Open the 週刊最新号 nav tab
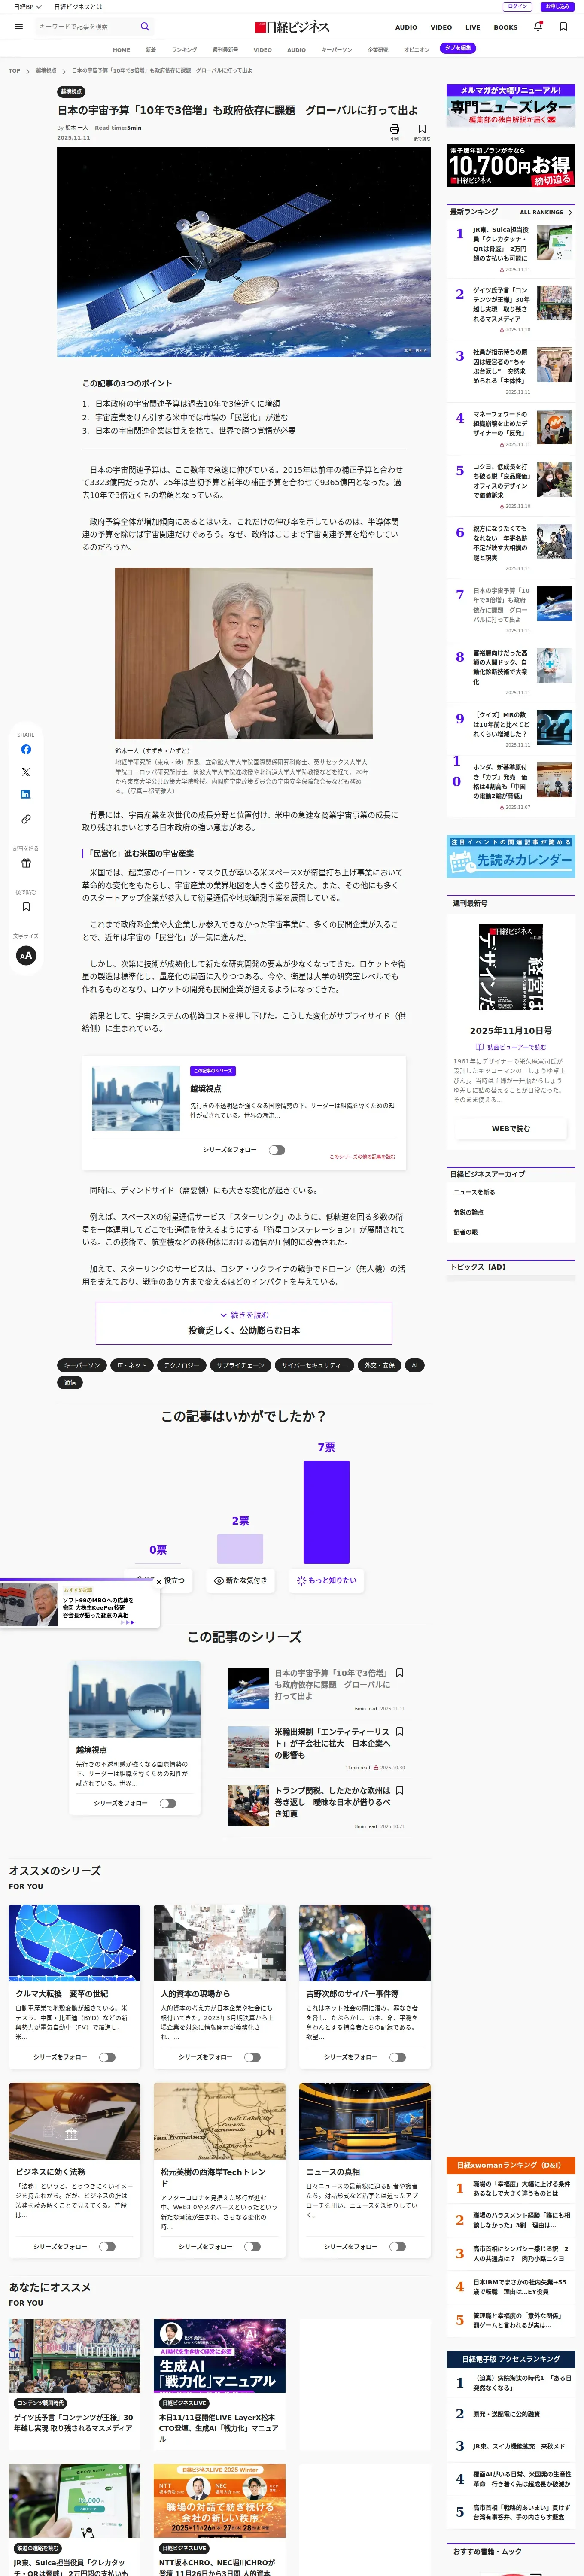The width and height of the screenshot is (584, 2576). (225, 49)
